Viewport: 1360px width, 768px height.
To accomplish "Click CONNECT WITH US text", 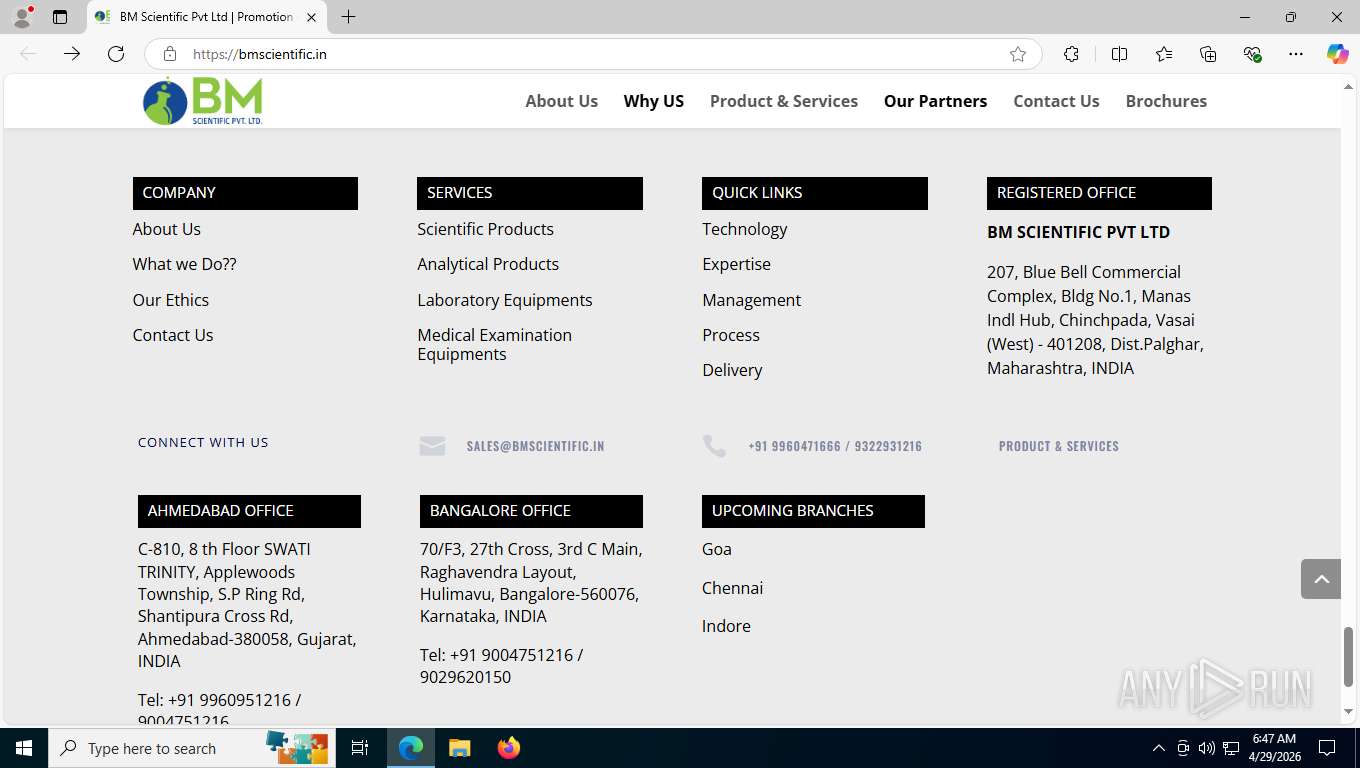I will 203,442.
